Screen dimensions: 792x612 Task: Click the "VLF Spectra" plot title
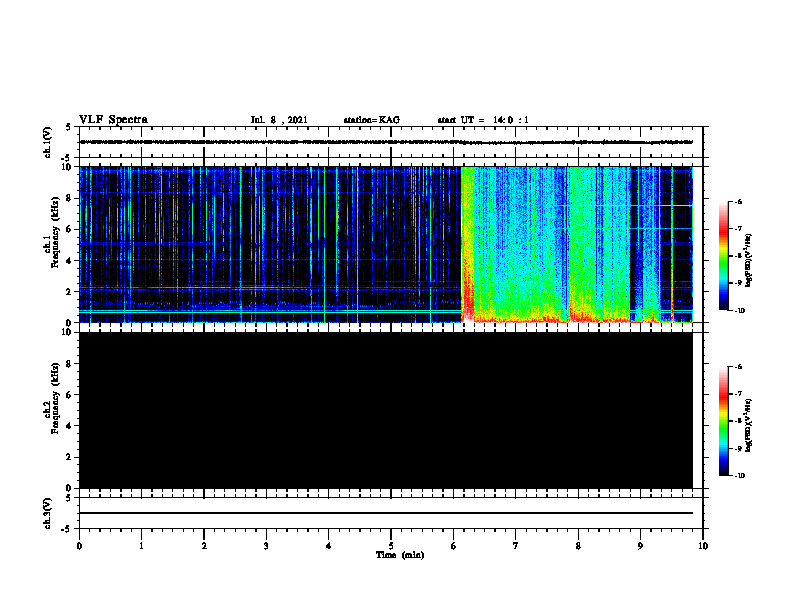pyautogui.click(x=113, y=119)
